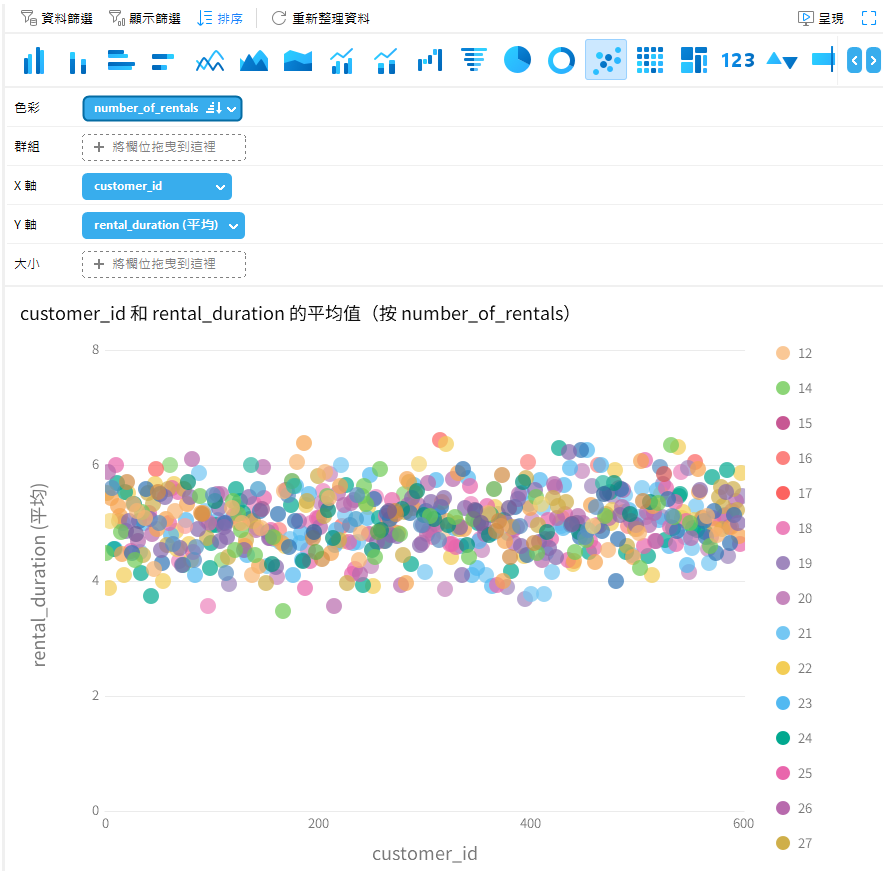This screenshot has height=871, width=883.
Task: Click the right chevron to show more chart types
Action: pos(871,60)
